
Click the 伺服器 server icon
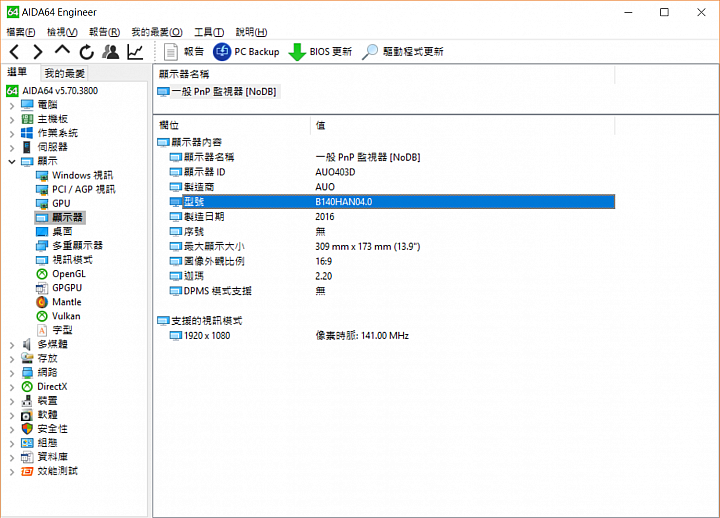[27, 147]
